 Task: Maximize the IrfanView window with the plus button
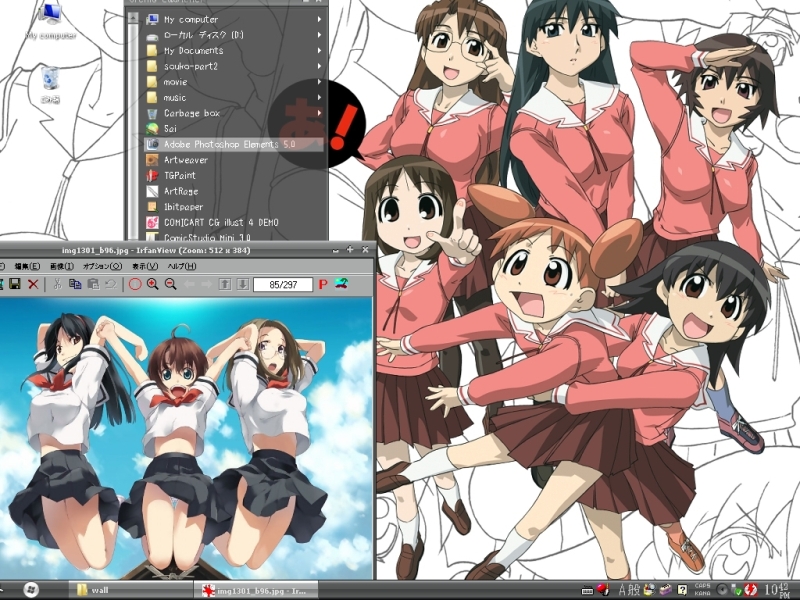coord(350,249)
